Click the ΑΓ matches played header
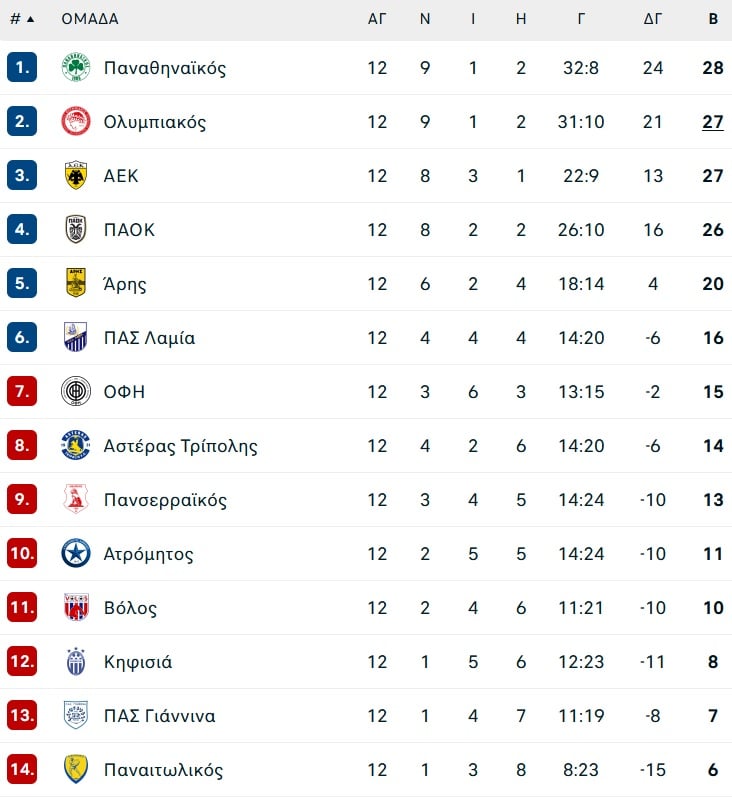The width and height of the screenshot is (732, 804). point(377,19)
